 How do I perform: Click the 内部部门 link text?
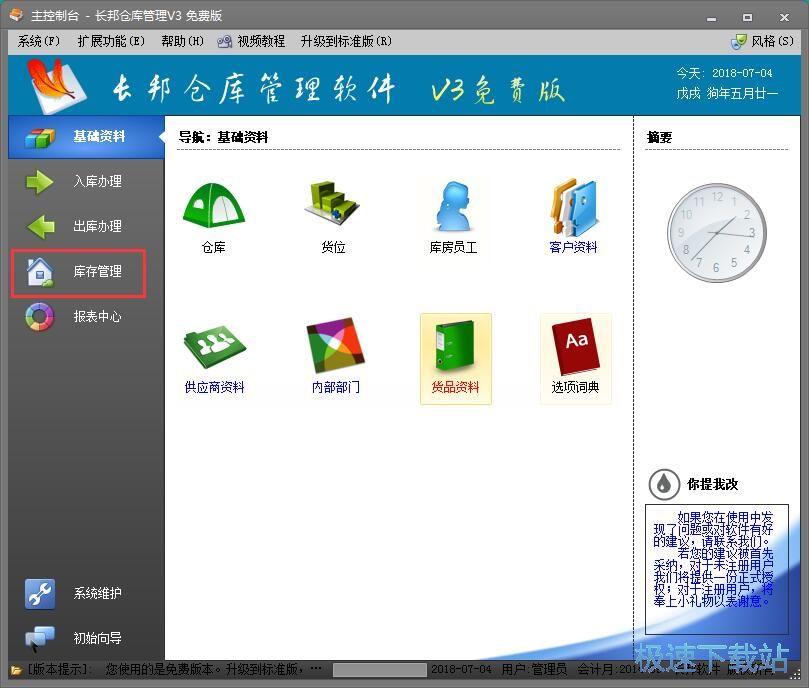point(335,388)
